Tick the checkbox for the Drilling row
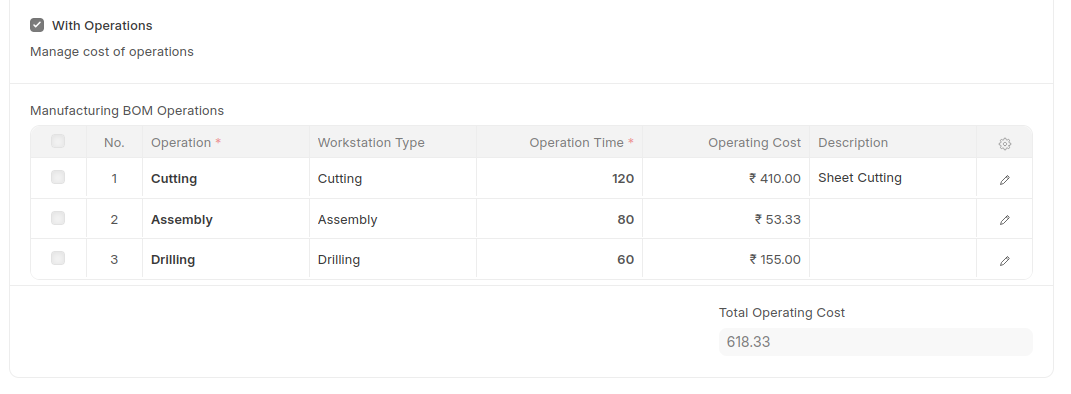 click(x=58, y=258)
